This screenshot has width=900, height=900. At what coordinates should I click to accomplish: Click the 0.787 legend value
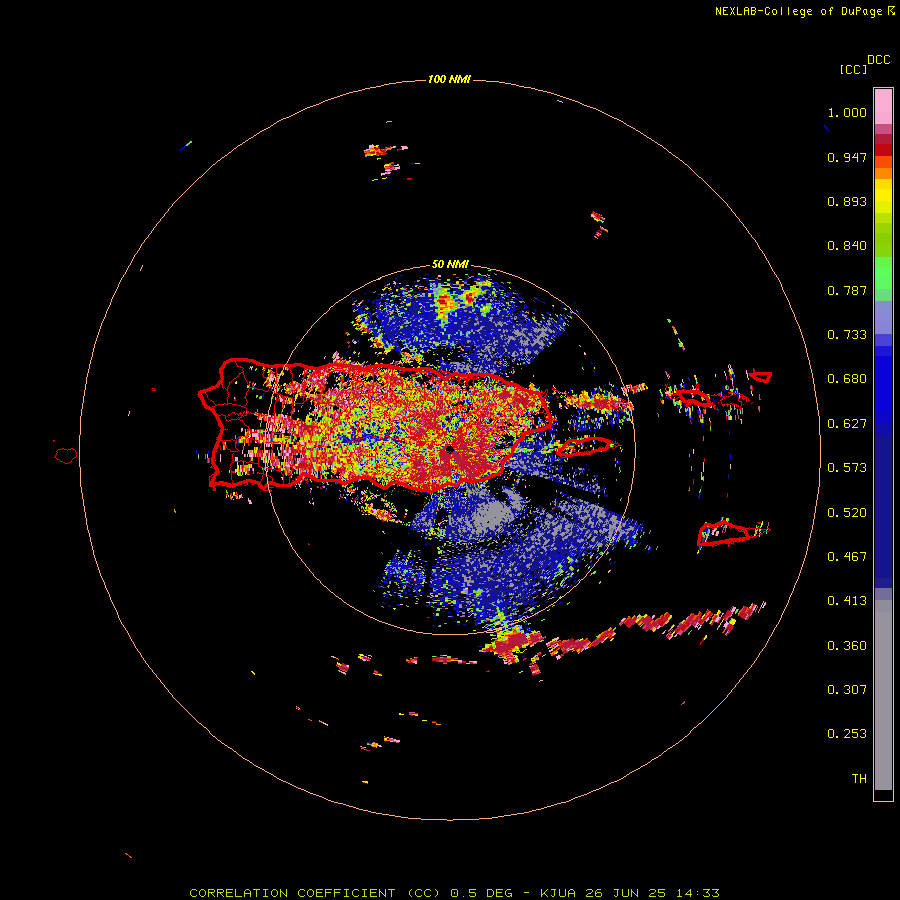[847, 290]
